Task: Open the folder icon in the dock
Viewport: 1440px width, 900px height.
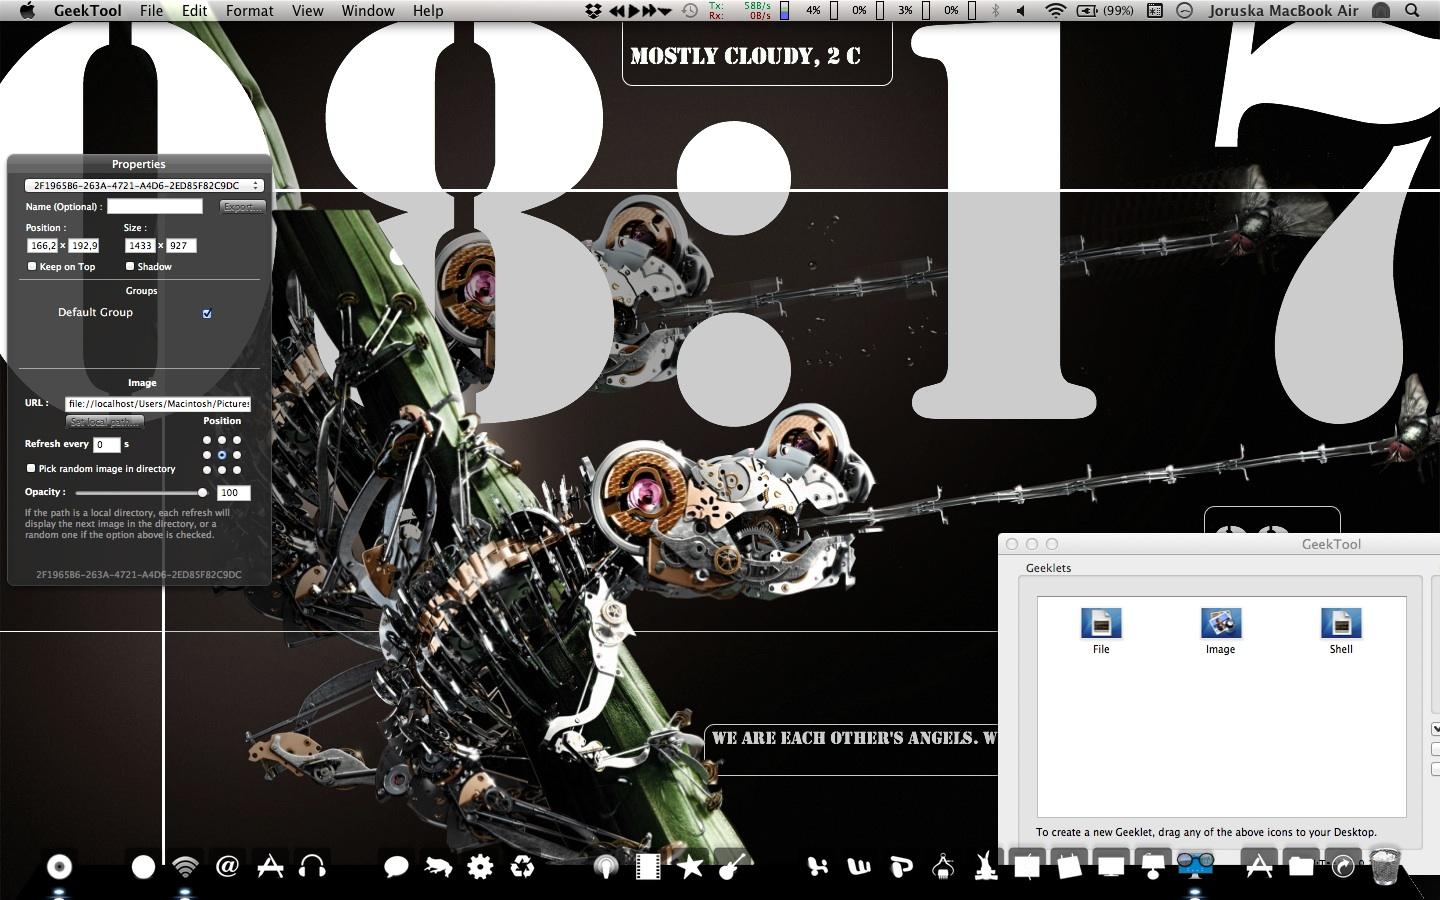Action: [1301, 866]
